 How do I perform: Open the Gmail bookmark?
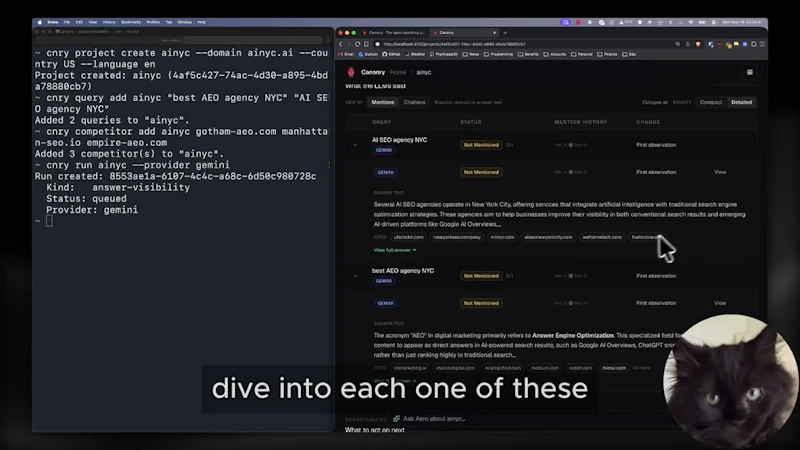[x=346, y=54]
